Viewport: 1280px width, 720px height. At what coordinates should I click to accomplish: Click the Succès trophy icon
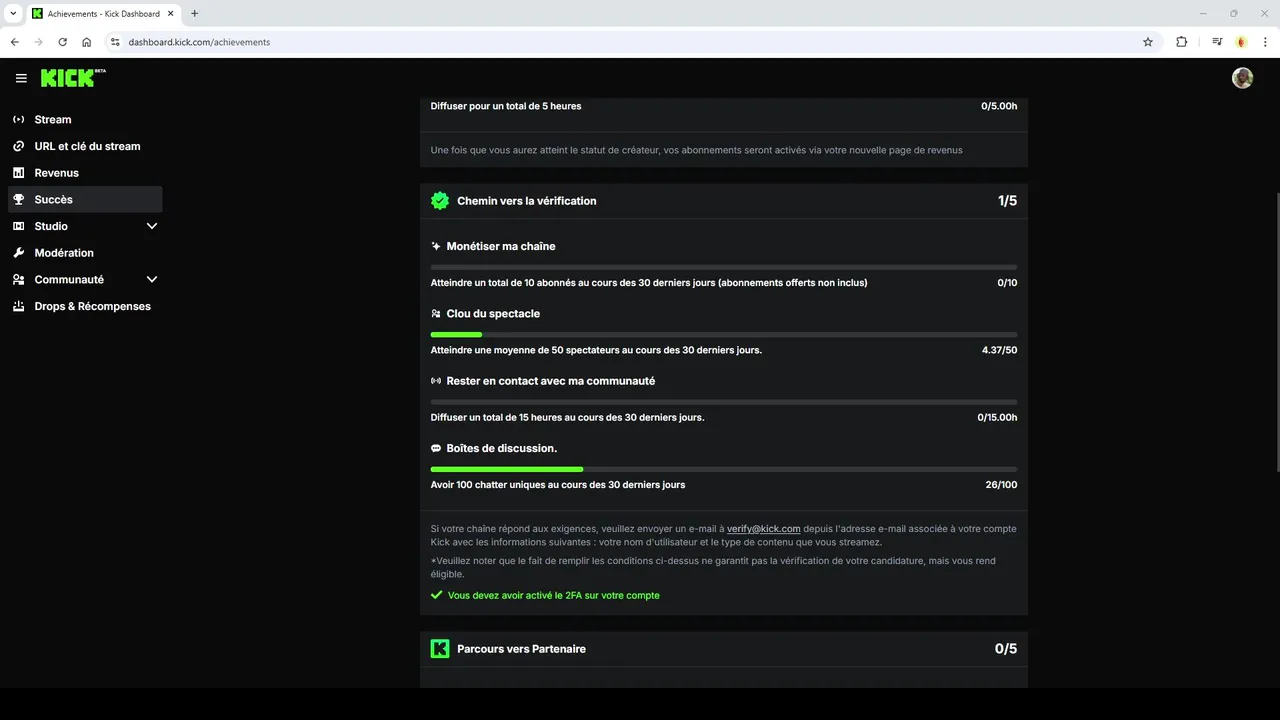(18, 199)
